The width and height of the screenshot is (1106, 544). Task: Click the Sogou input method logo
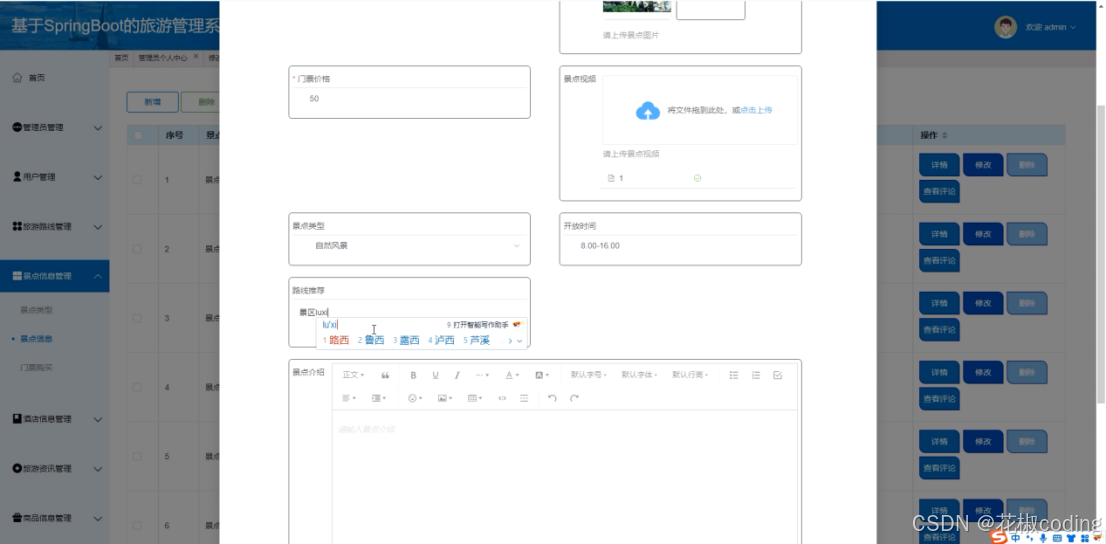[997, 538]
